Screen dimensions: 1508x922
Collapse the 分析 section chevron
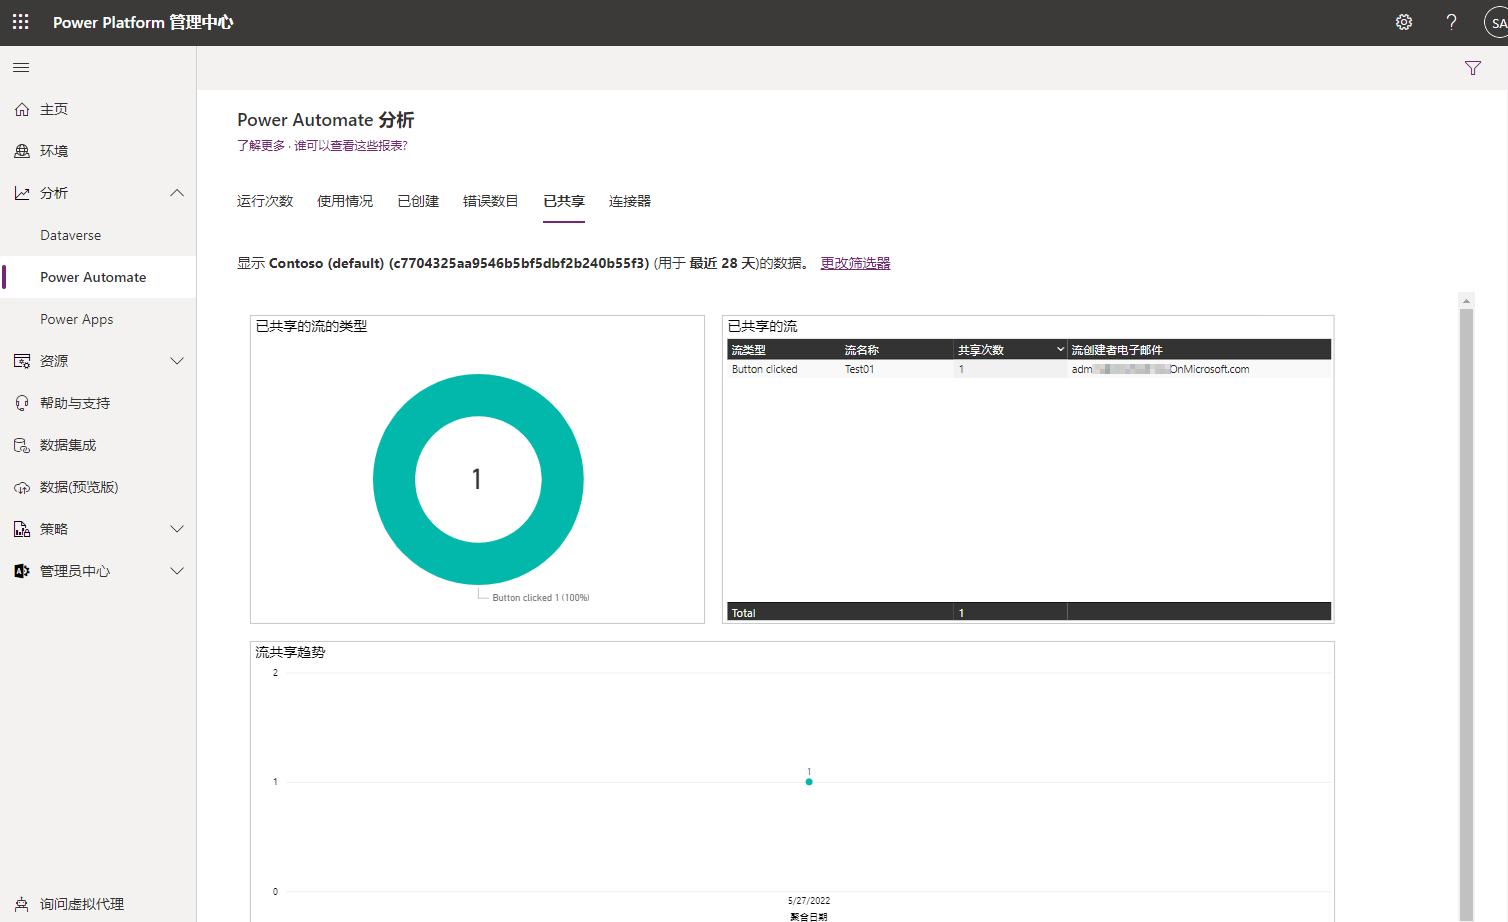[177, 193]
